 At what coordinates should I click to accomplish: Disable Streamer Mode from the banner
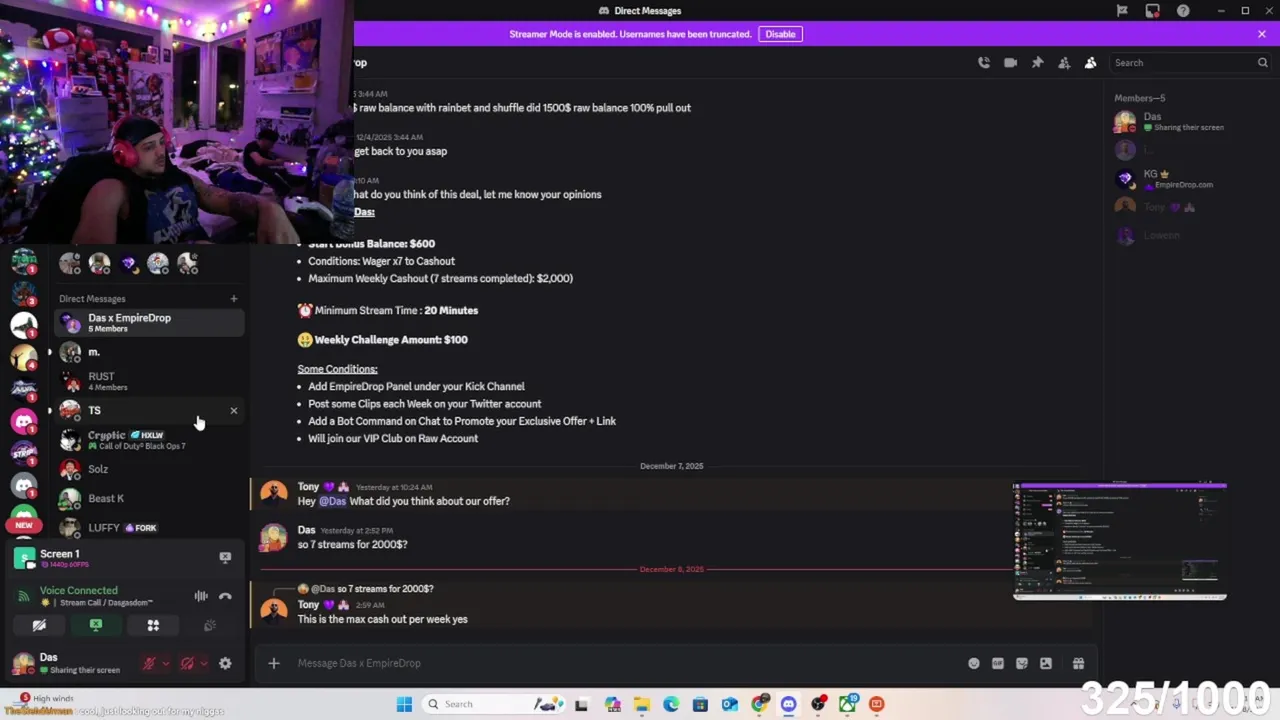point(780,34)
